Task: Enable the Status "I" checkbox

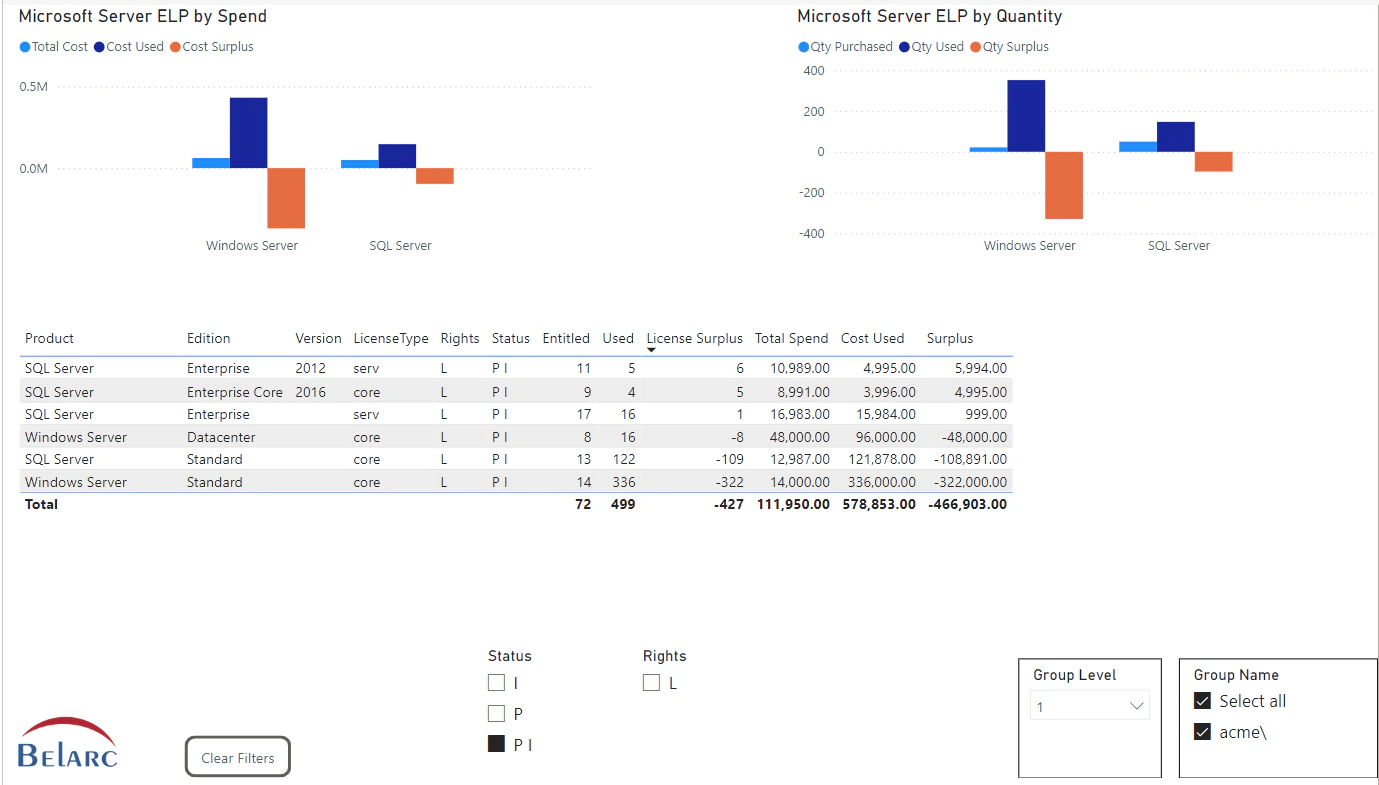Action: pos(496,682)
